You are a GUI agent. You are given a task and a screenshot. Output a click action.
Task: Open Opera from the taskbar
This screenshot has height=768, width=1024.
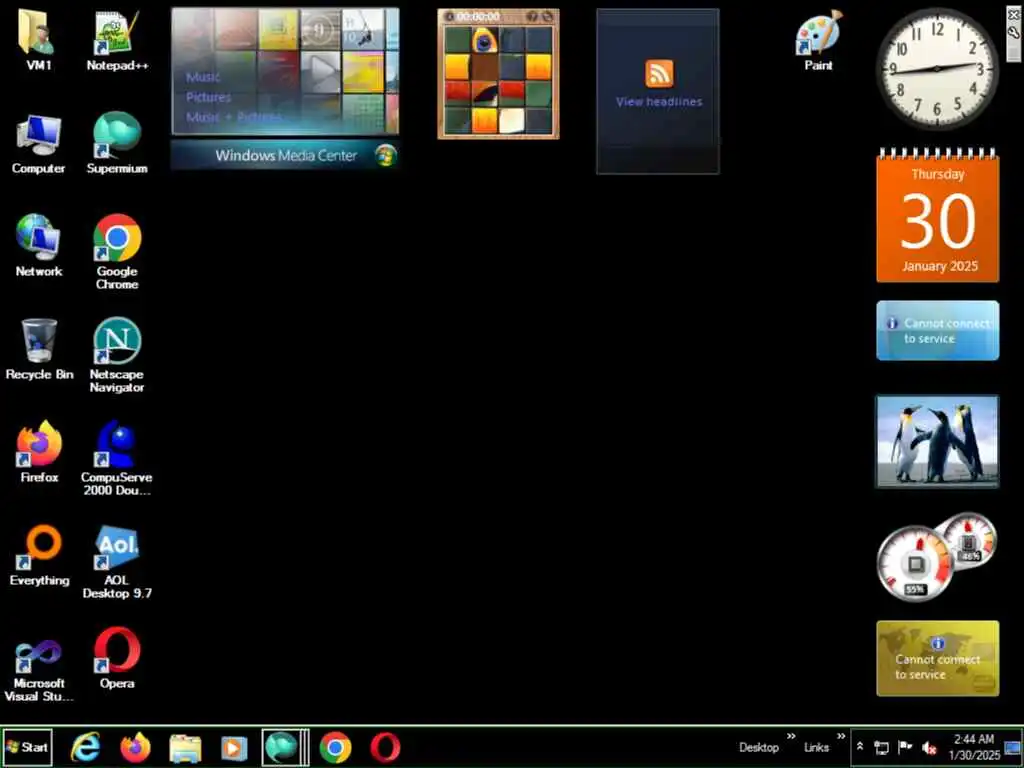pos(385,747)
